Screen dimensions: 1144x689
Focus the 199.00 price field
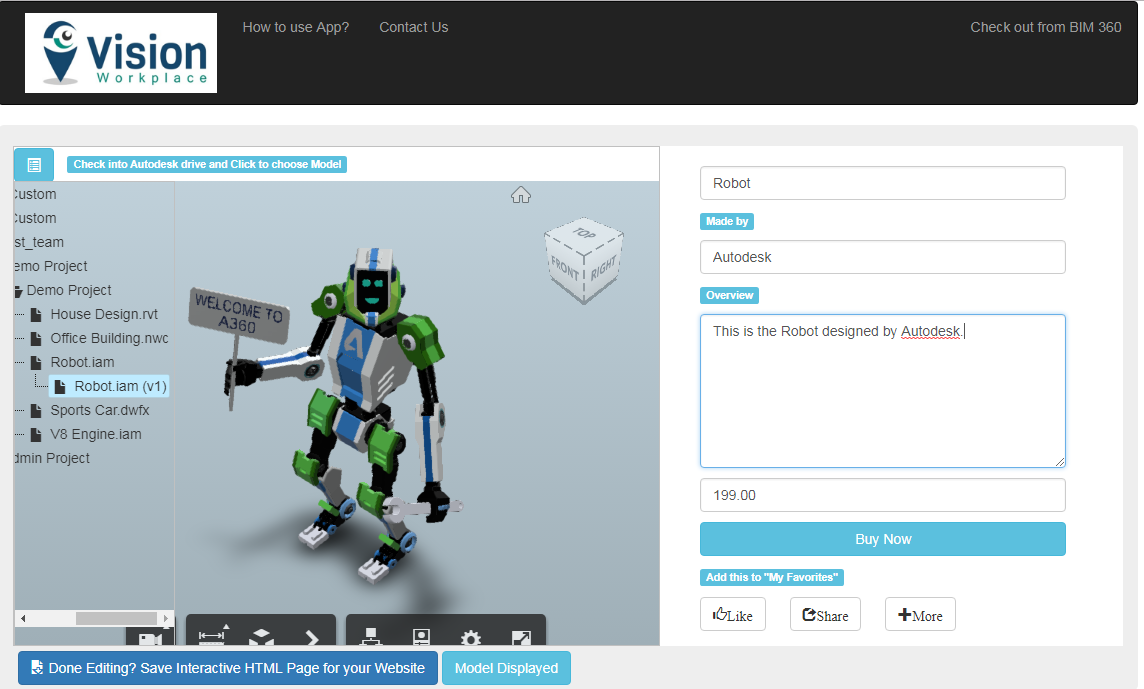883,496
